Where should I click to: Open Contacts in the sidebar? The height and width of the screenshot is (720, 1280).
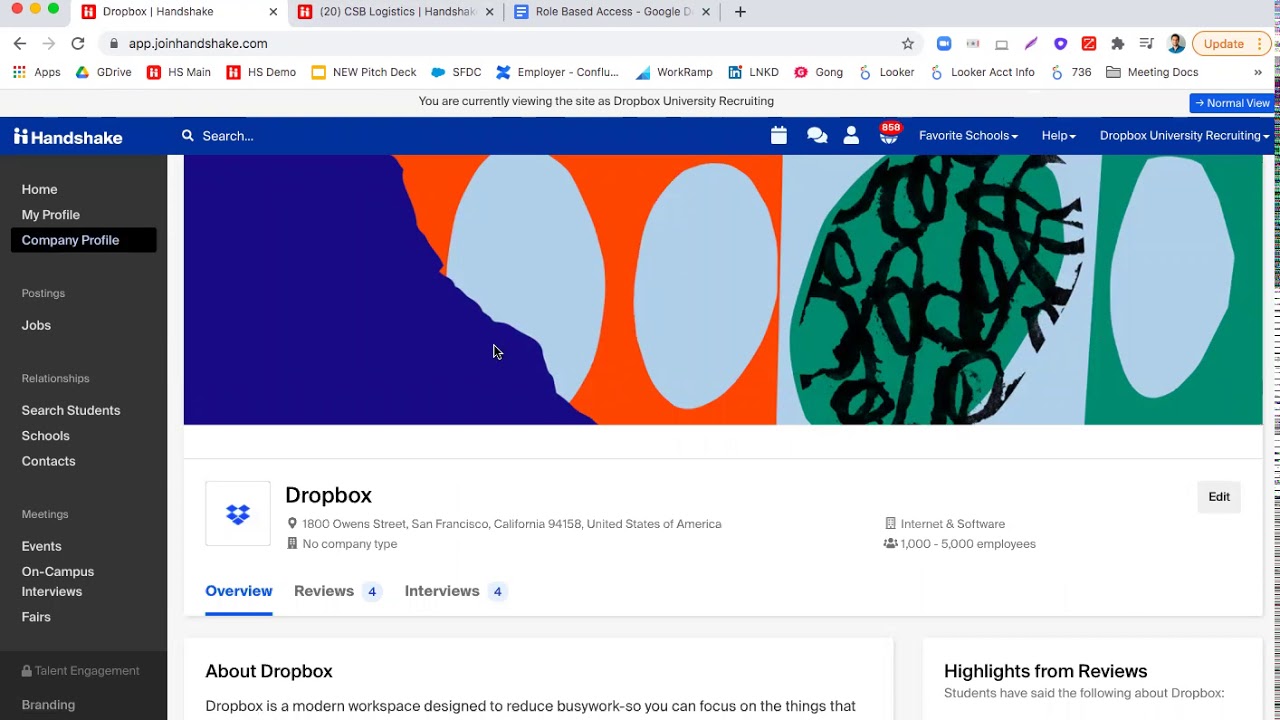coord(49,461)
